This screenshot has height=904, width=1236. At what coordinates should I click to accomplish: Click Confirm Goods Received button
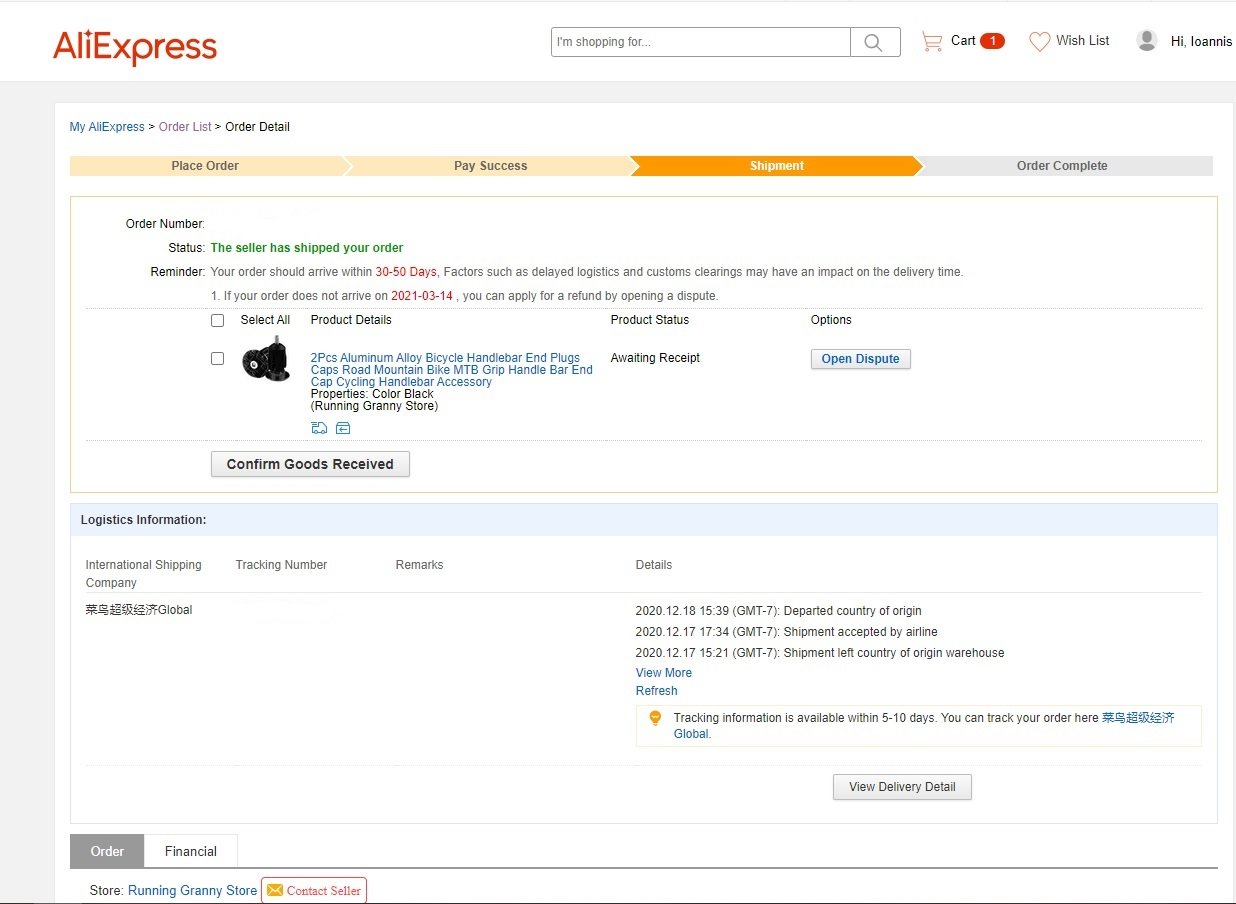[x=310, y=464]
